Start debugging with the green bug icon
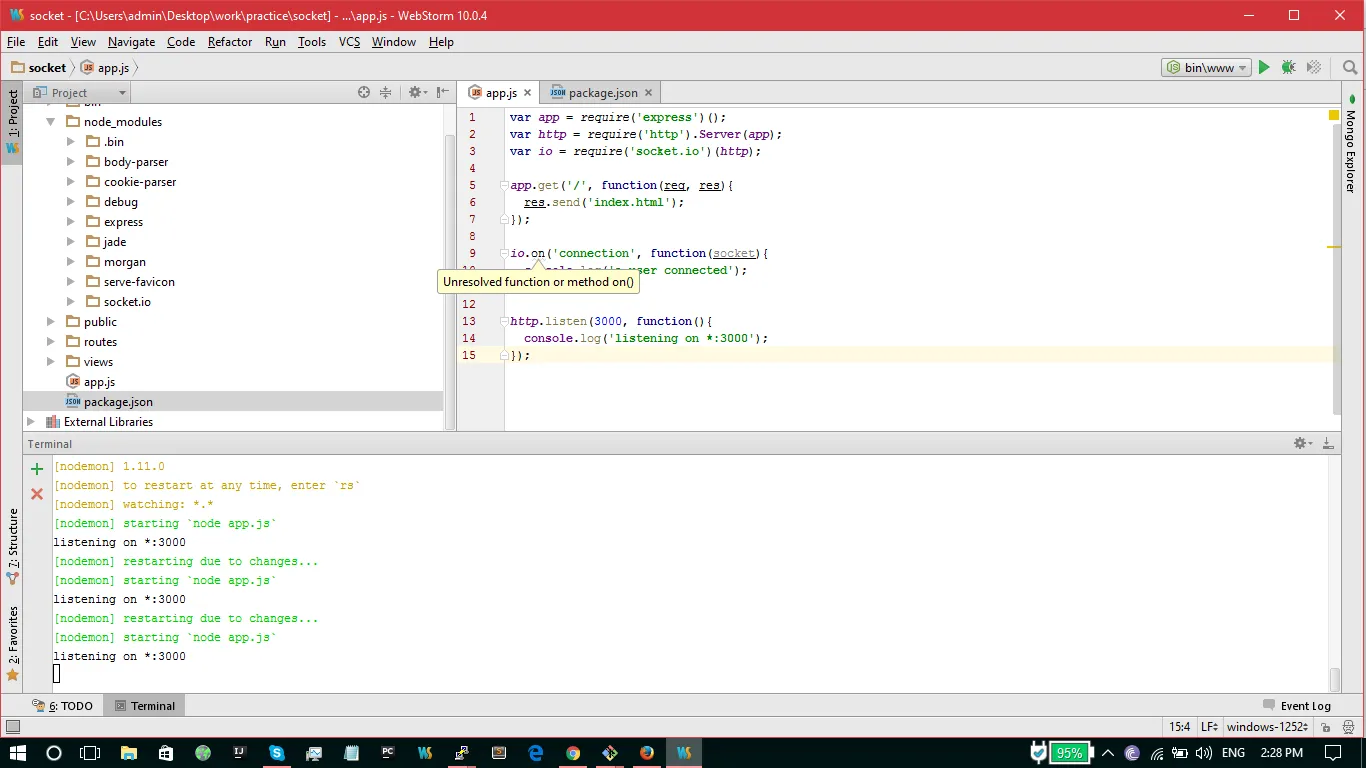Image resolution: width=1366 pixels, height=768 pixels. pos(1289,68)
